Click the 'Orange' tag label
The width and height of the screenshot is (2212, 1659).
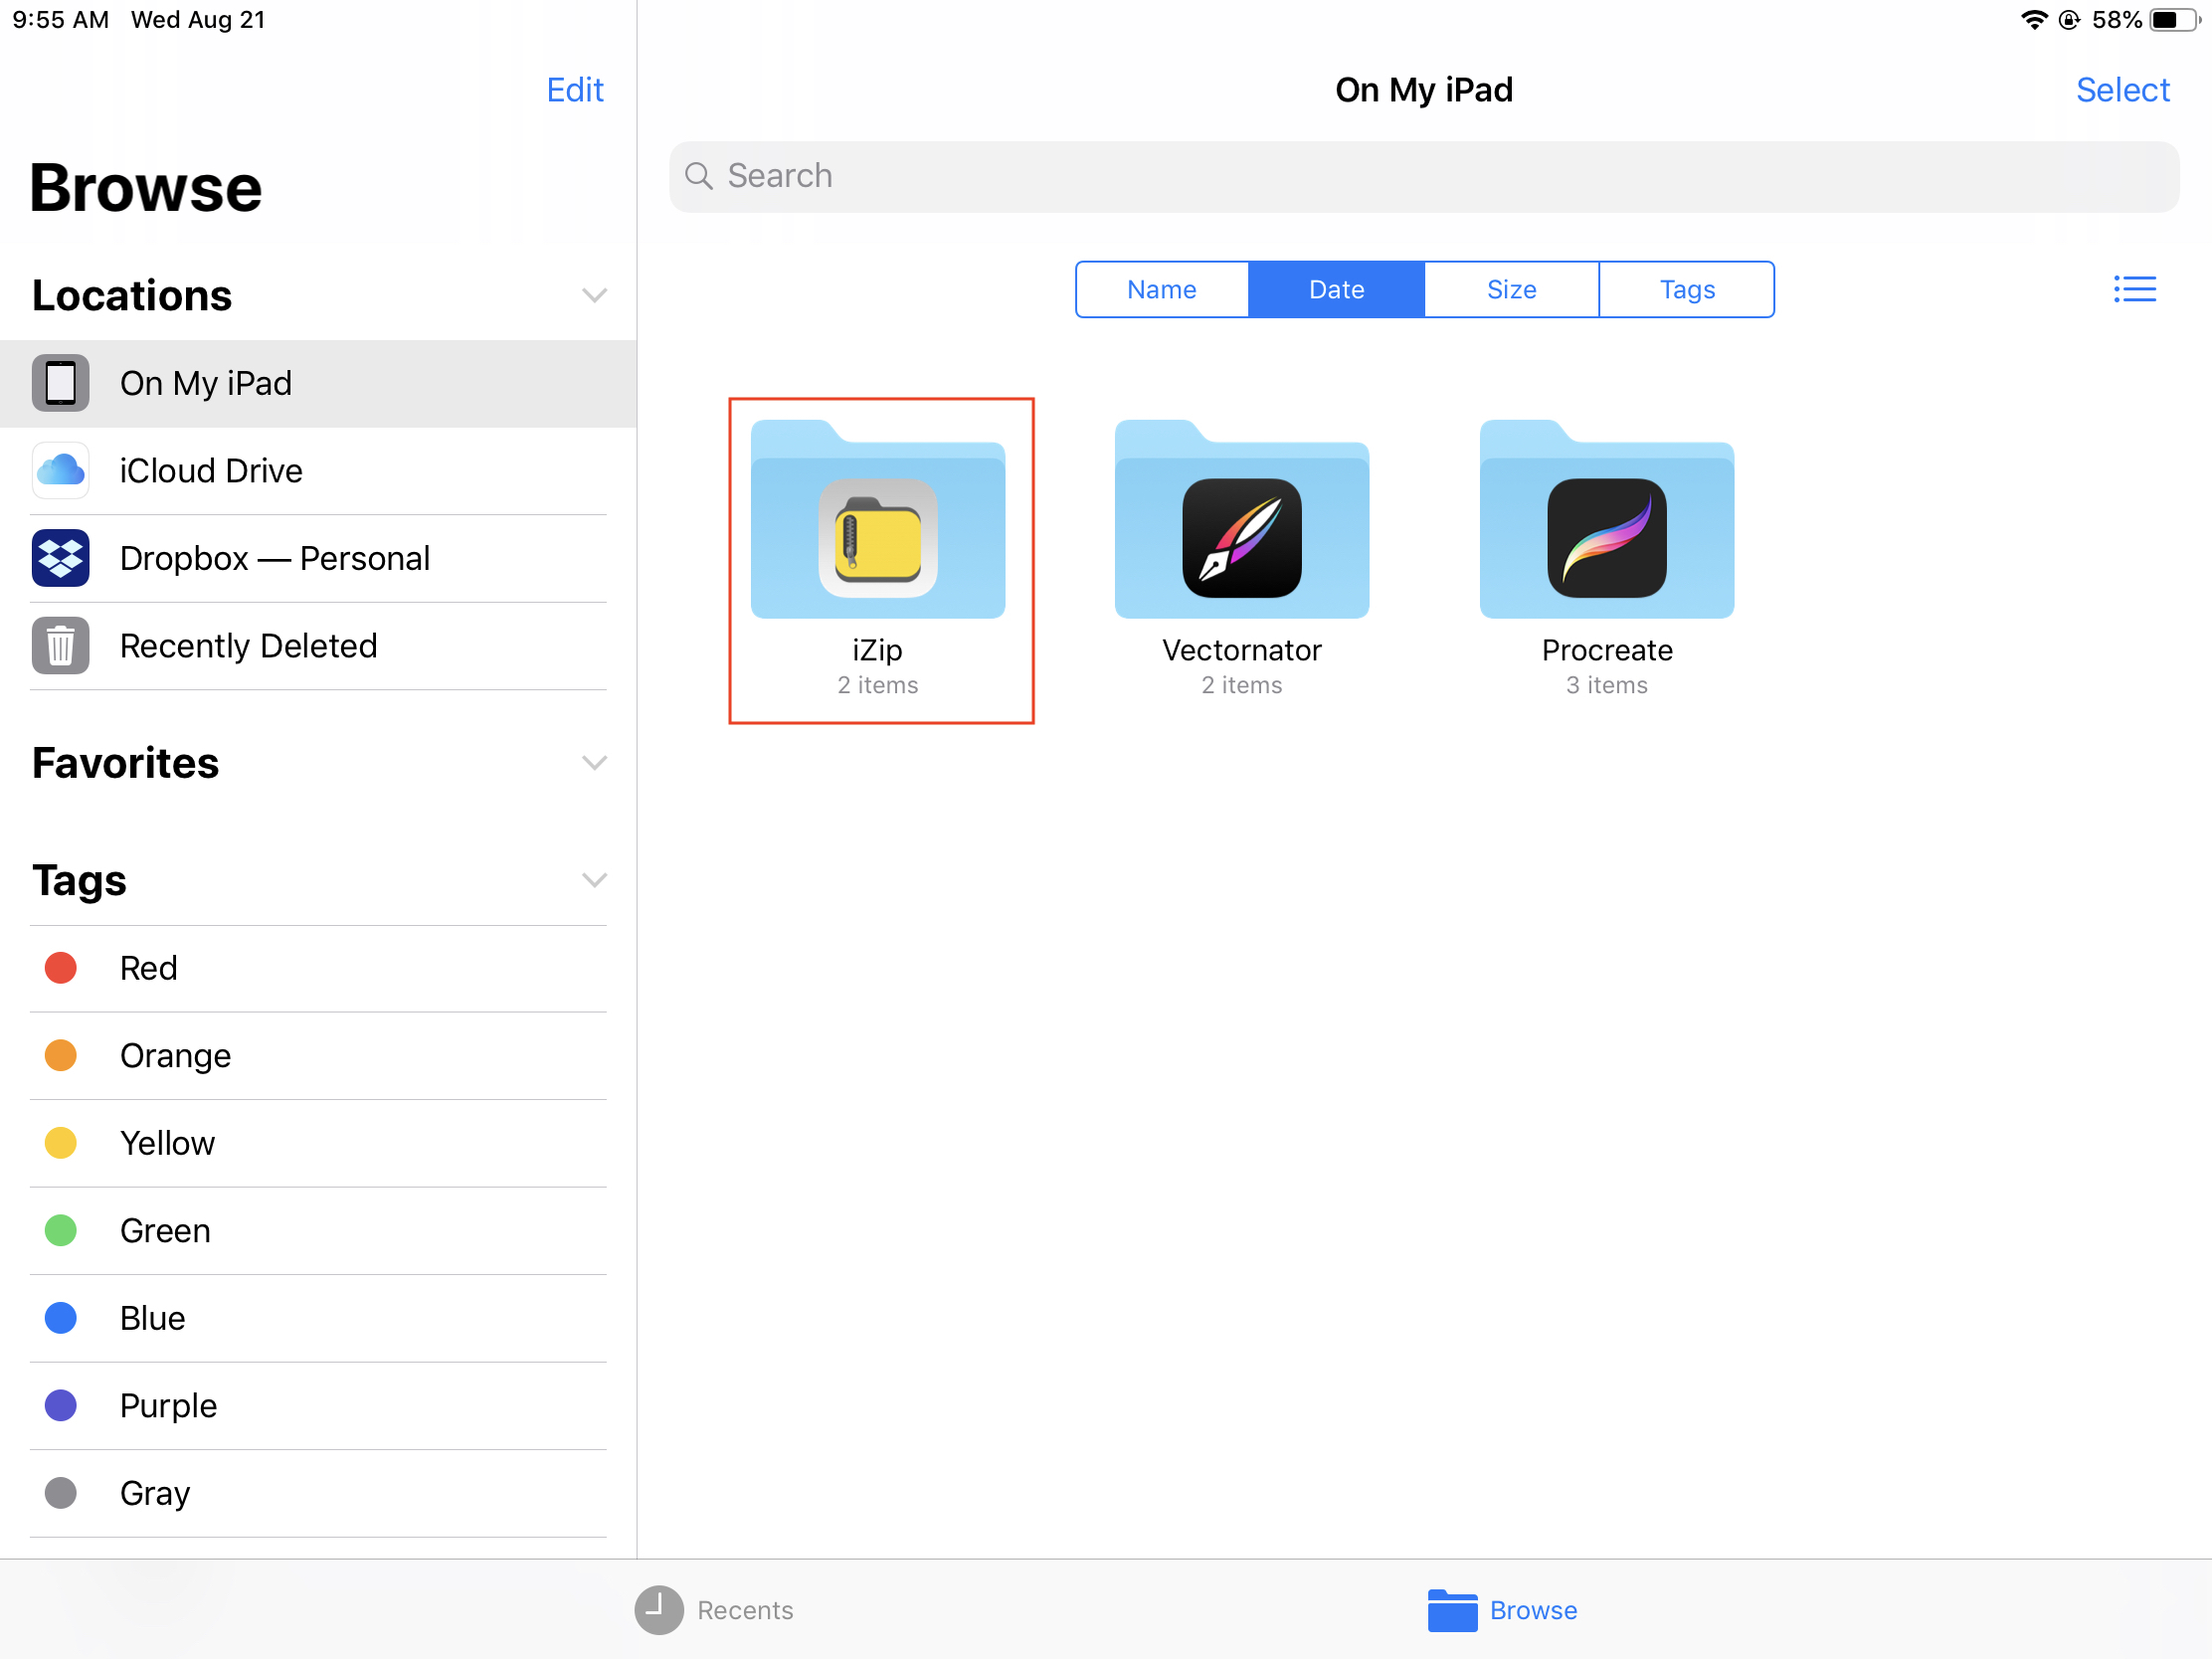pos(176,1056)
